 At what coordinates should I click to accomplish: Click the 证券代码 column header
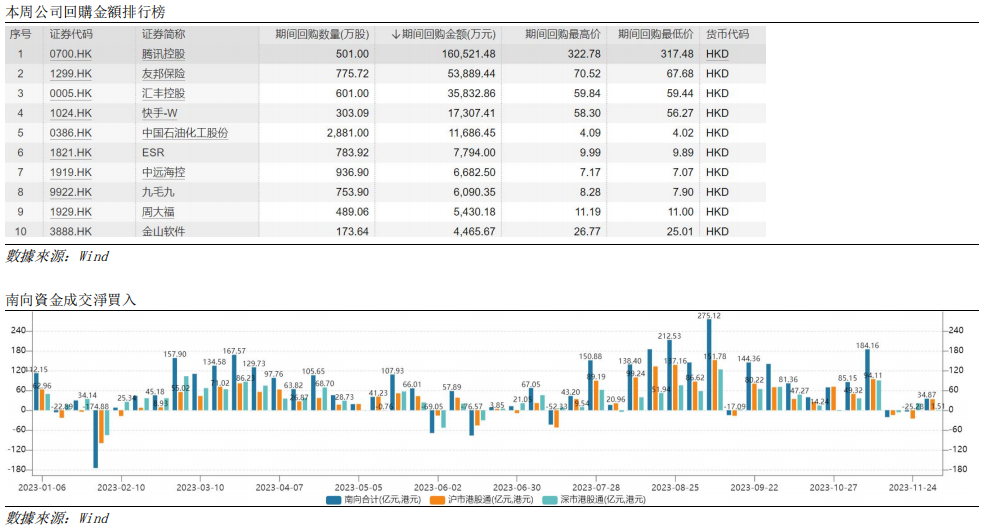point(71,34)
